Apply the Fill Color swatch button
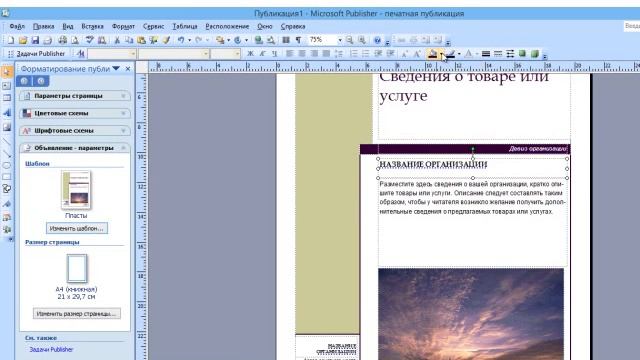Viewport: 640px width, 360px height. 433,53
